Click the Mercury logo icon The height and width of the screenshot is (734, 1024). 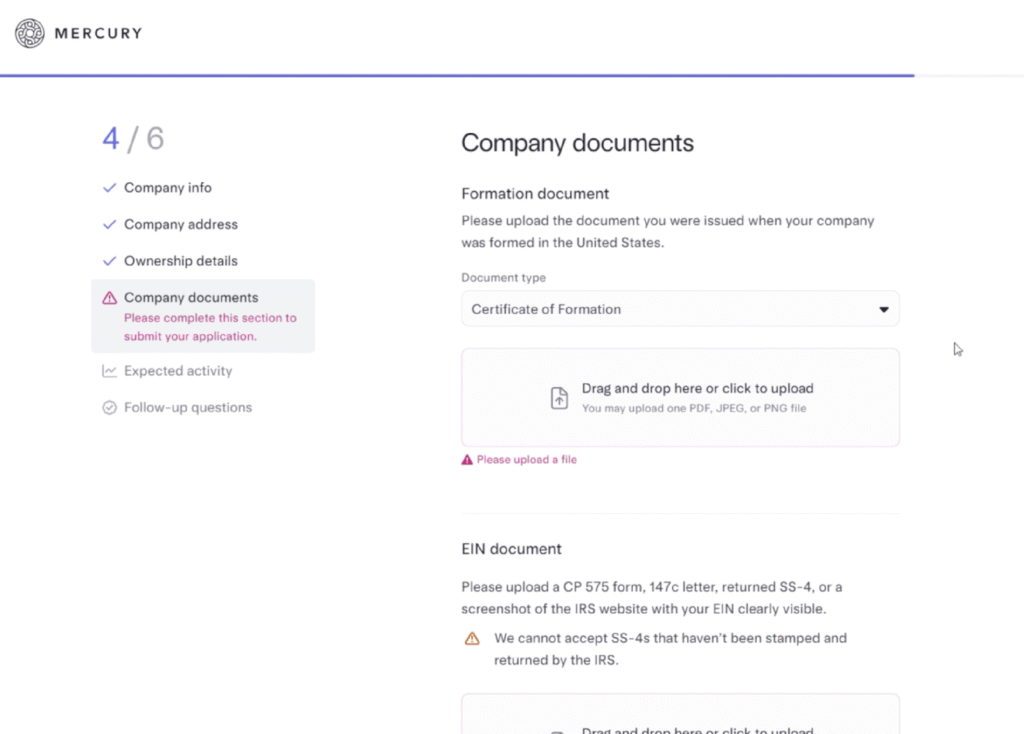click(30, 33)
